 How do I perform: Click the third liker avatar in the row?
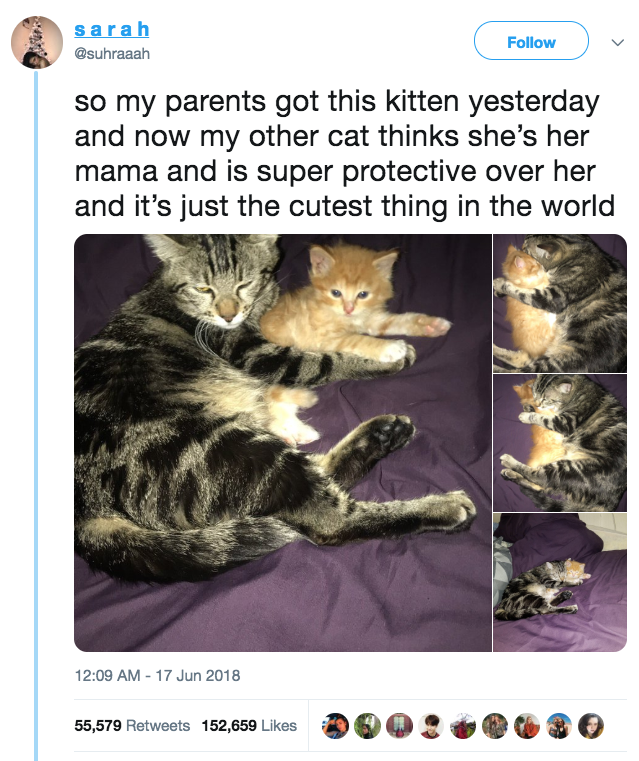pos(400,726)
